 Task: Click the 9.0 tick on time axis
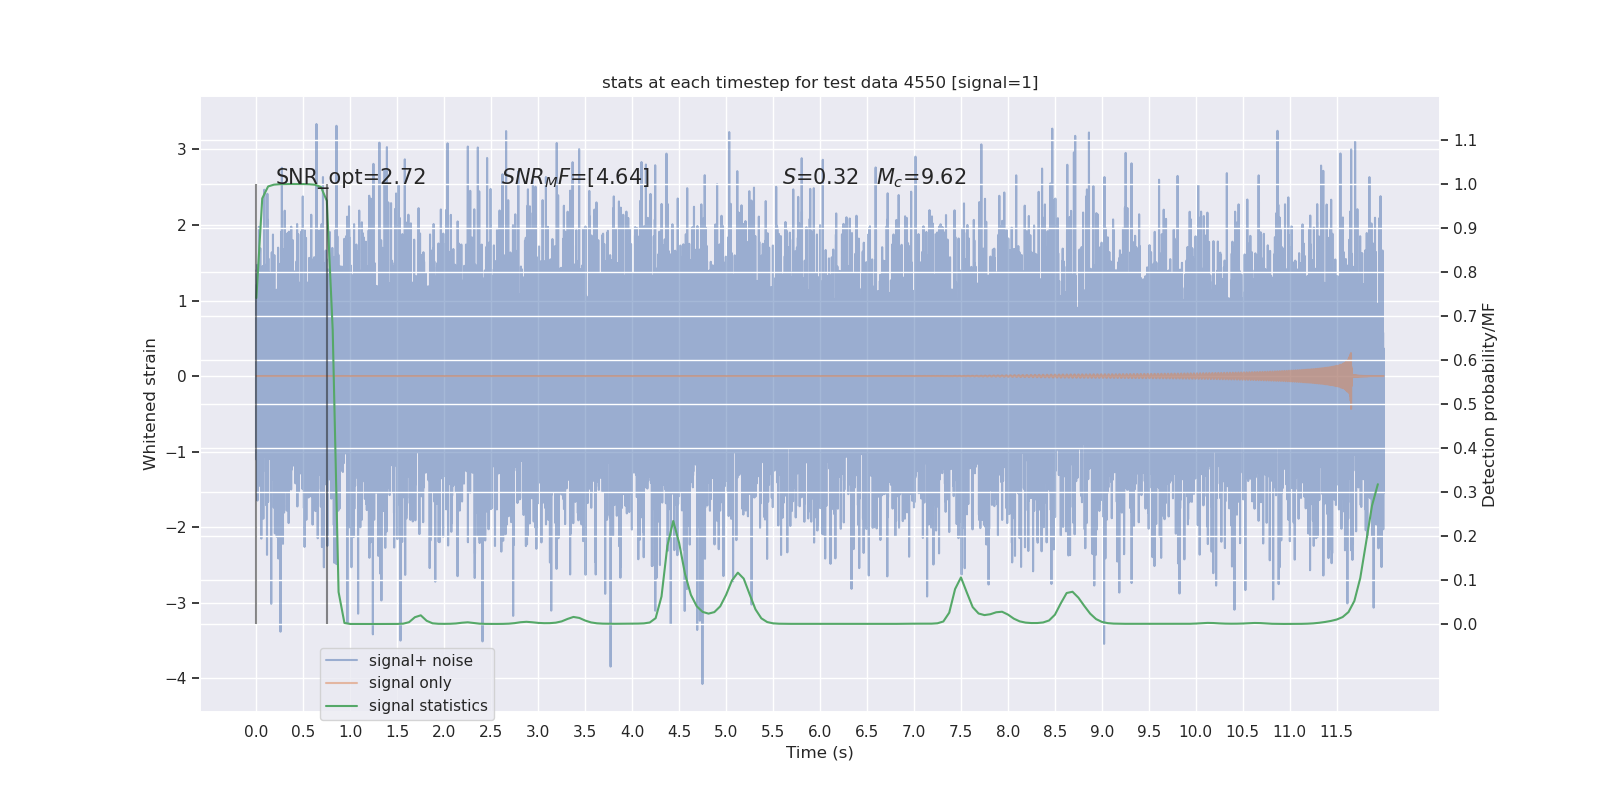tap(1102, 731)
